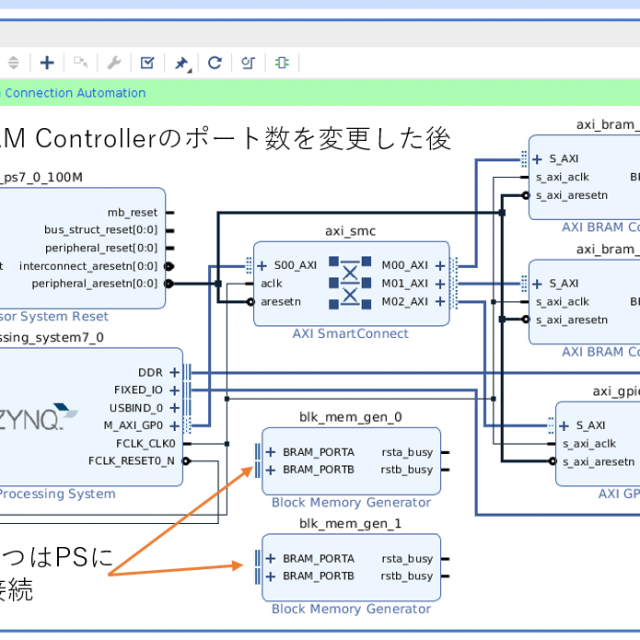Expand the S00_AXI port on axi_smc
Viewport: 640px width, 640px height.
point(262,265)
